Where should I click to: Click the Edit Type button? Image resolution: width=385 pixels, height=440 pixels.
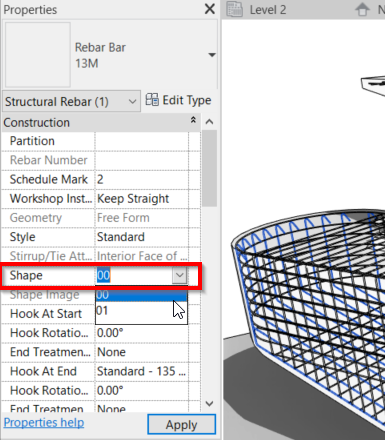point(179,100)
